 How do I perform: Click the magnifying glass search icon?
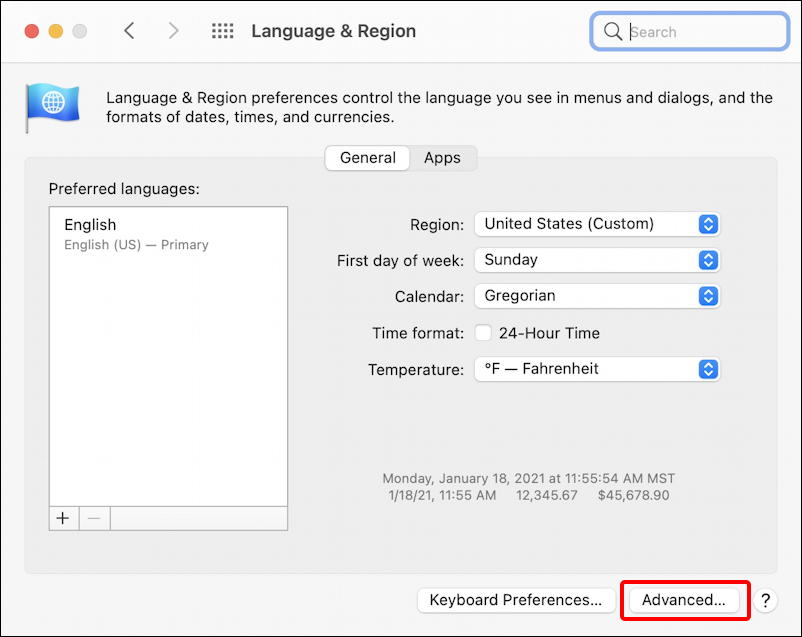612,32
